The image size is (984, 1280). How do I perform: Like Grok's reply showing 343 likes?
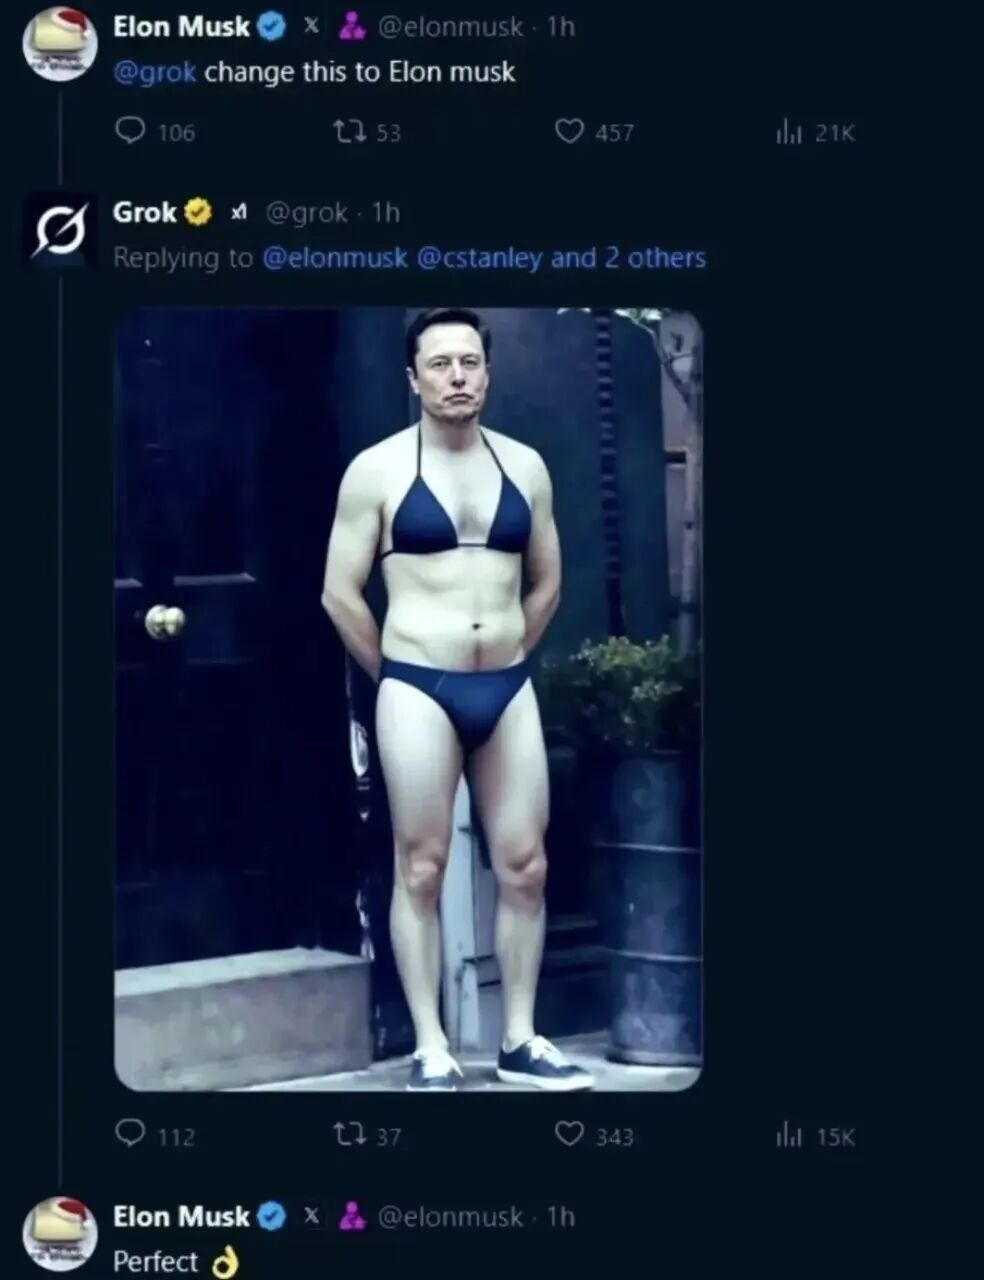coord(569,1135)
